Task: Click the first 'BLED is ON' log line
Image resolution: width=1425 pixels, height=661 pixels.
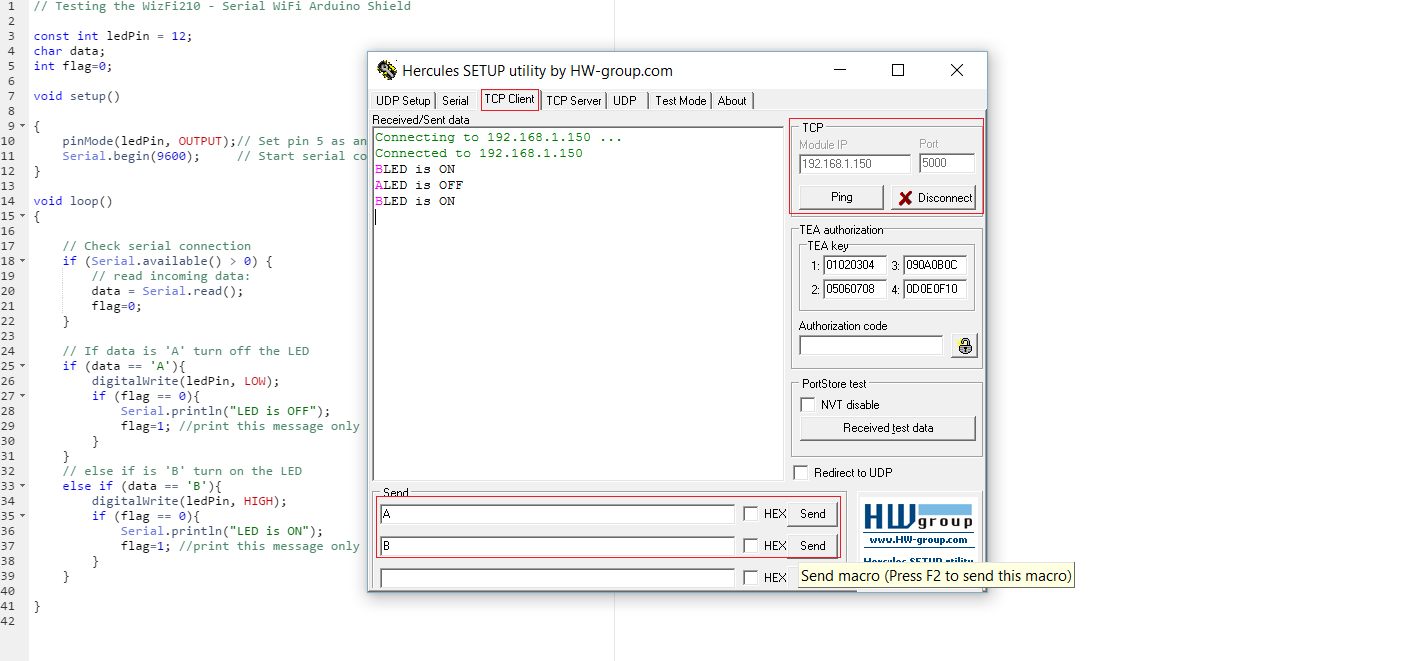Action: [x=415, y=169]
